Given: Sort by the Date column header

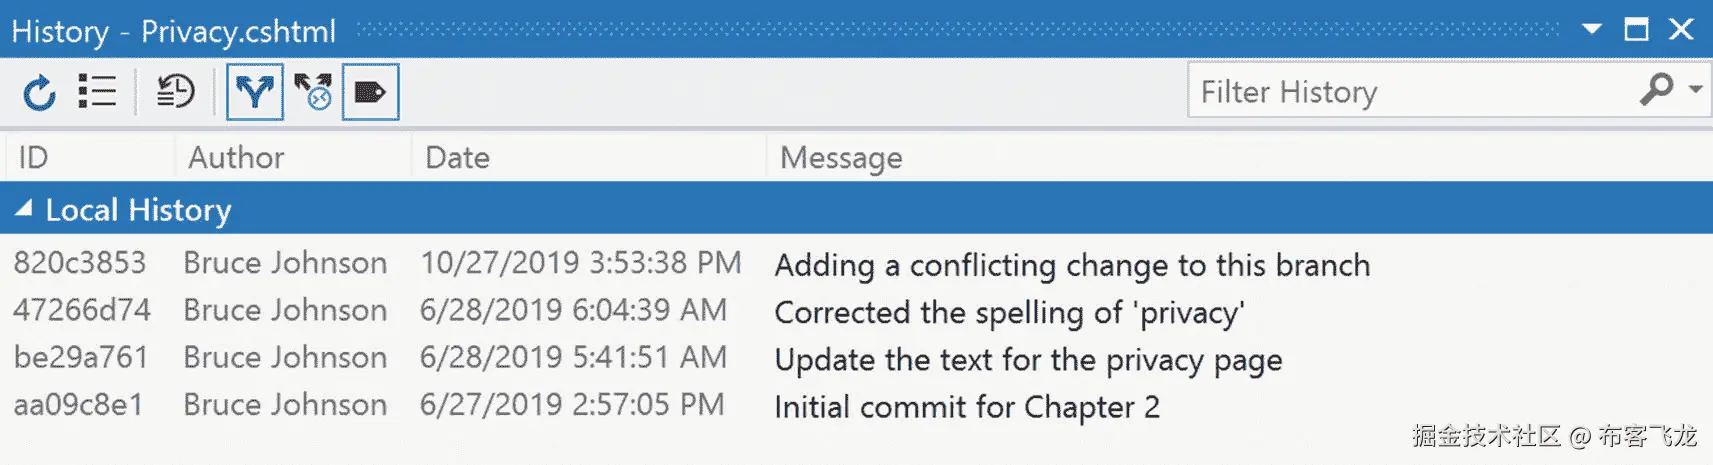Looking at the screenshot, I should tap(457, 158).
